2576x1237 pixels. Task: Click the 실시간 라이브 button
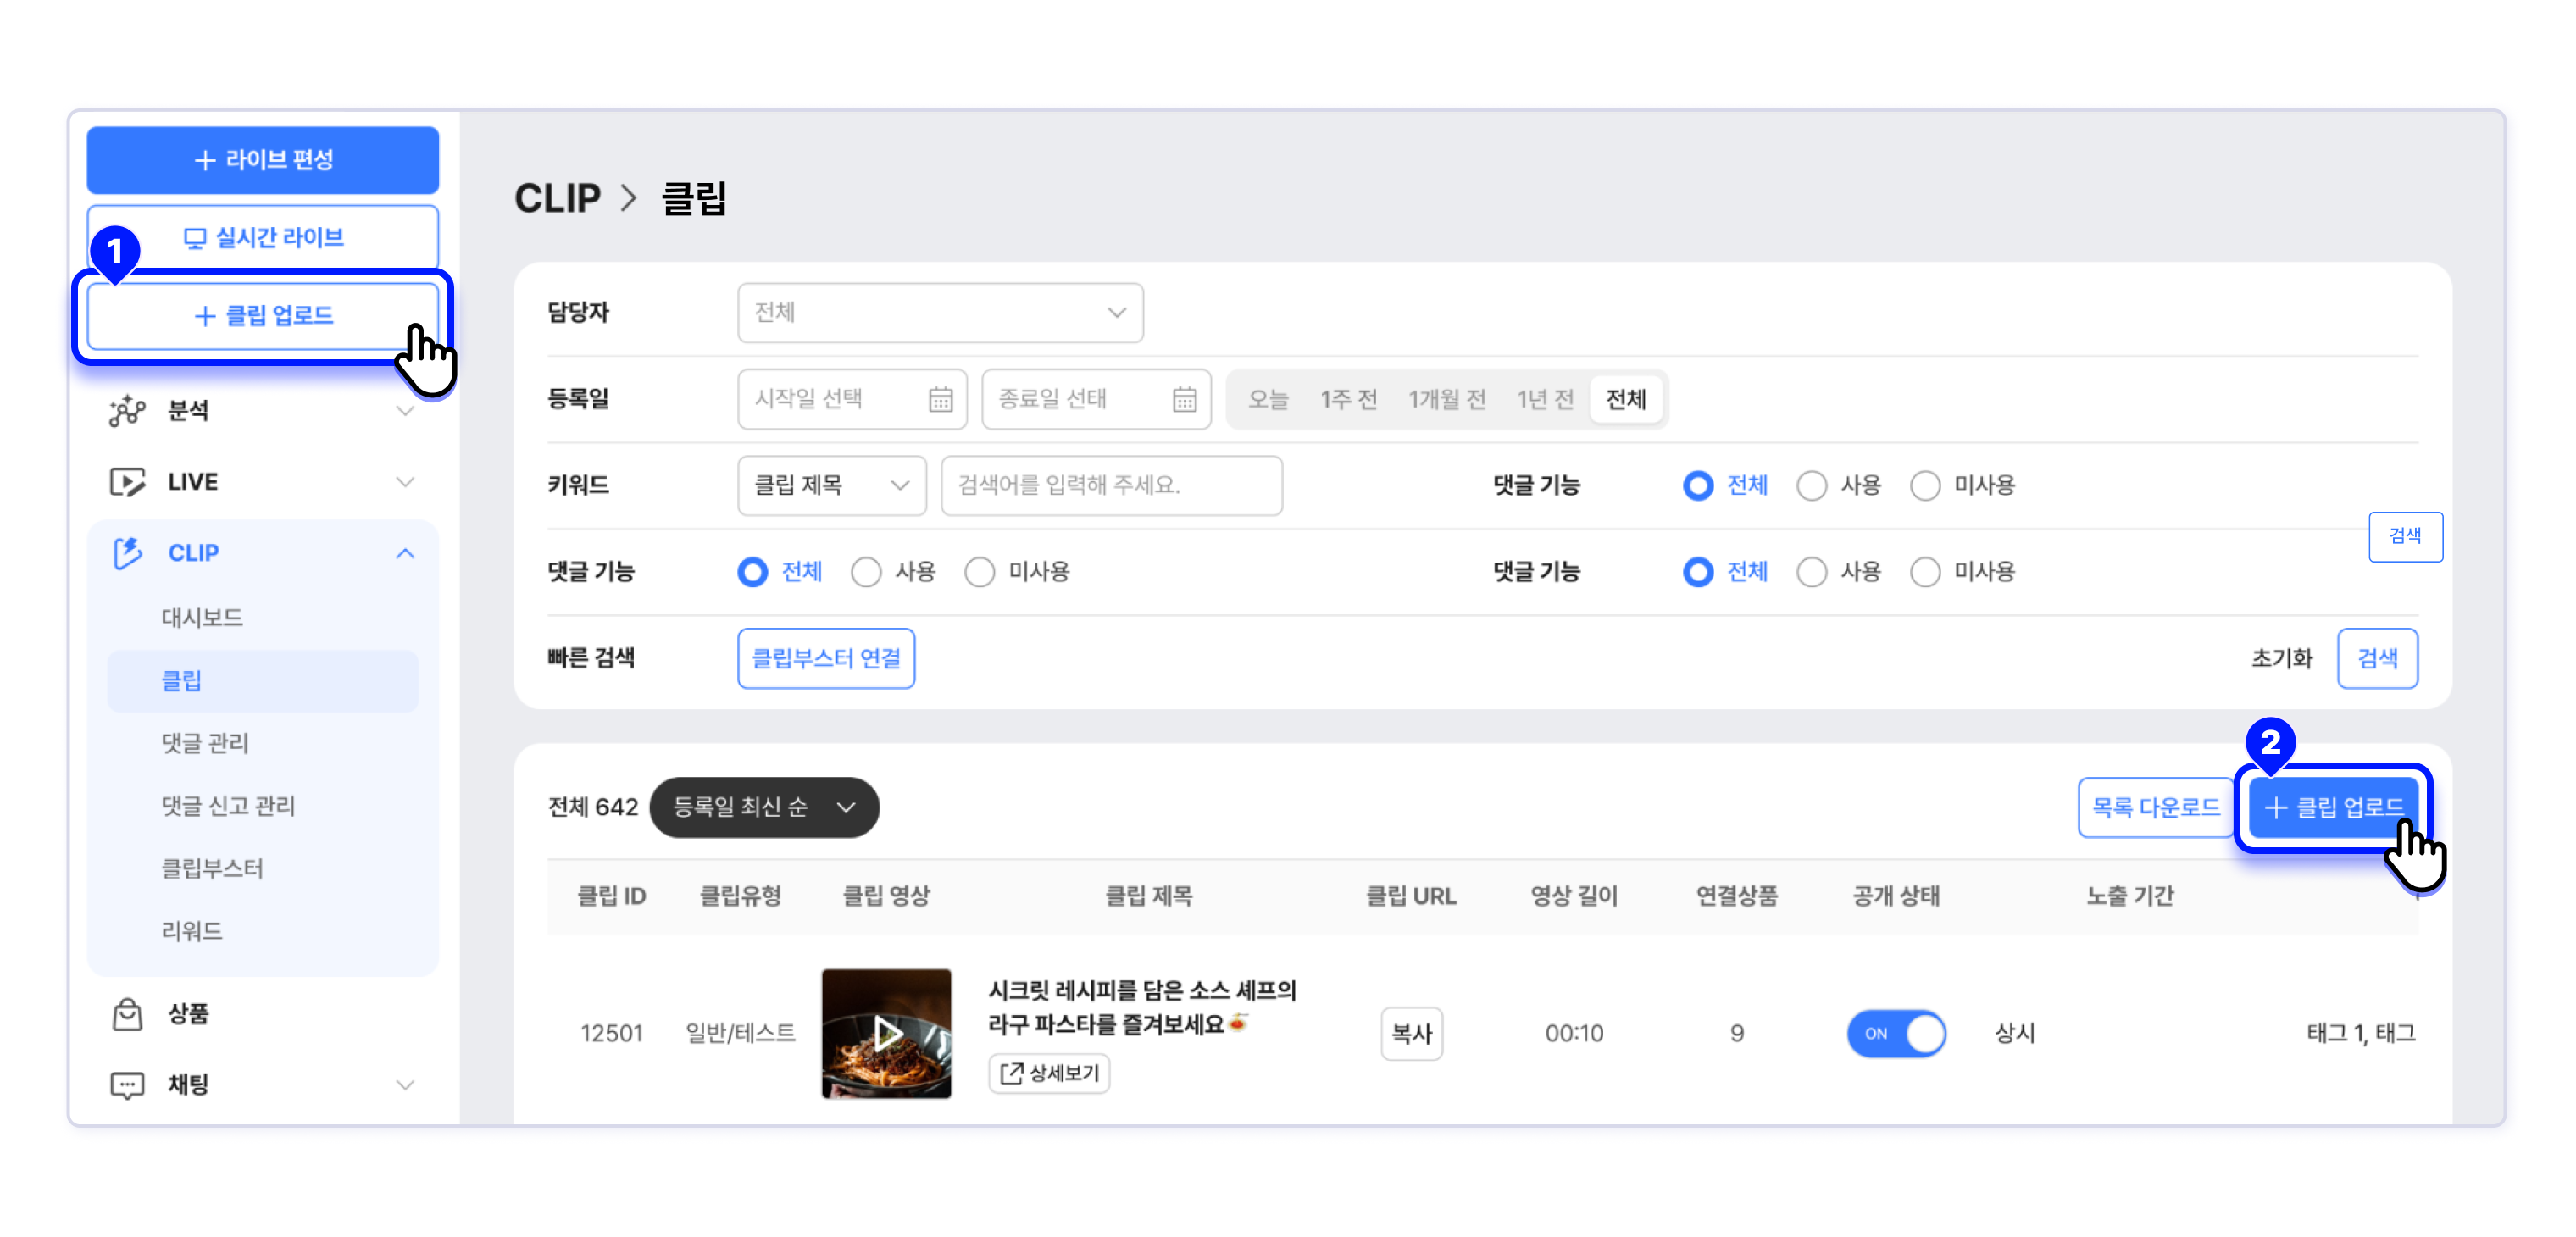[x=262, y=238]
